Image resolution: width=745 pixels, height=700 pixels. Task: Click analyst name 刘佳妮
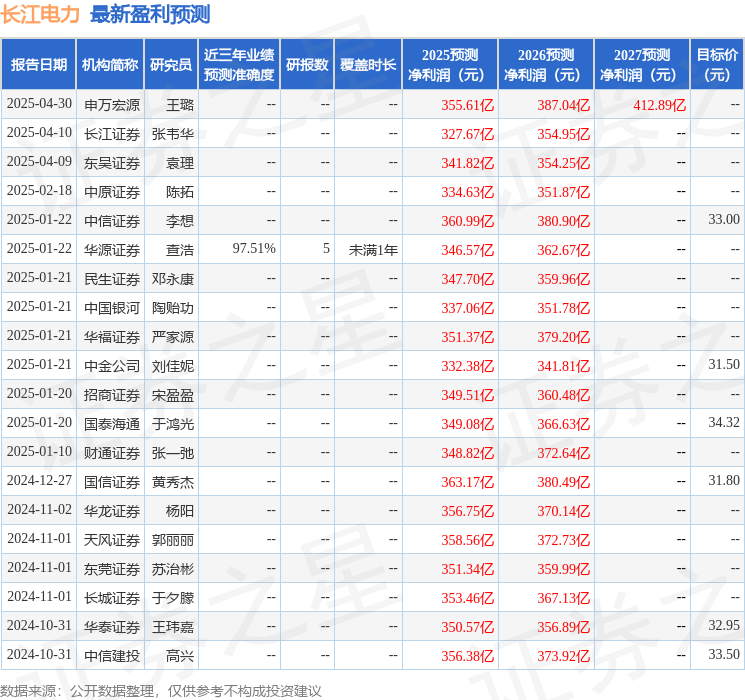coord(173,366)
